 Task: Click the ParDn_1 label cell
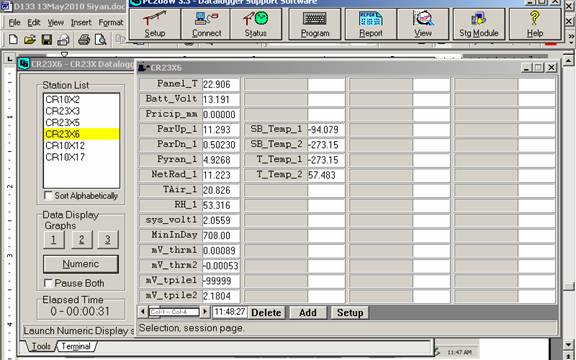171,145
